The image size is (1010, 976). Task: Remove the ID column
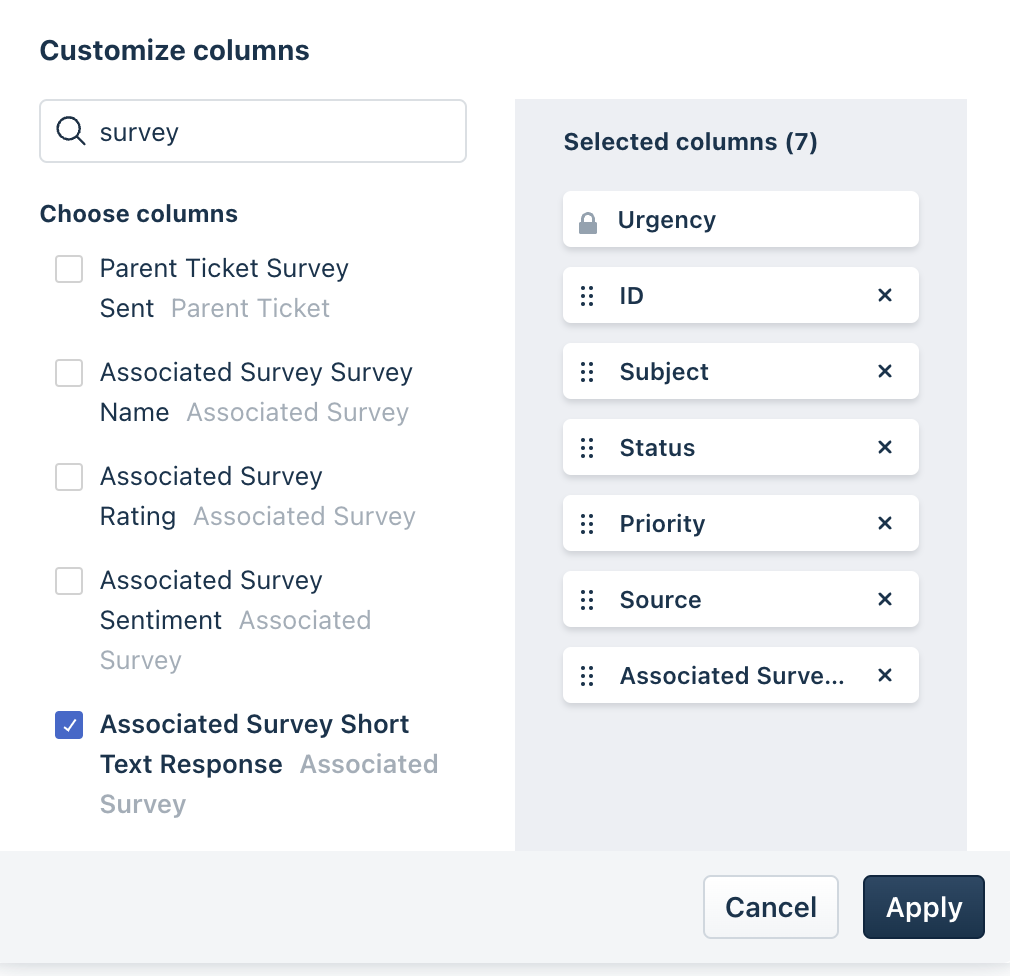coord(884,295)
